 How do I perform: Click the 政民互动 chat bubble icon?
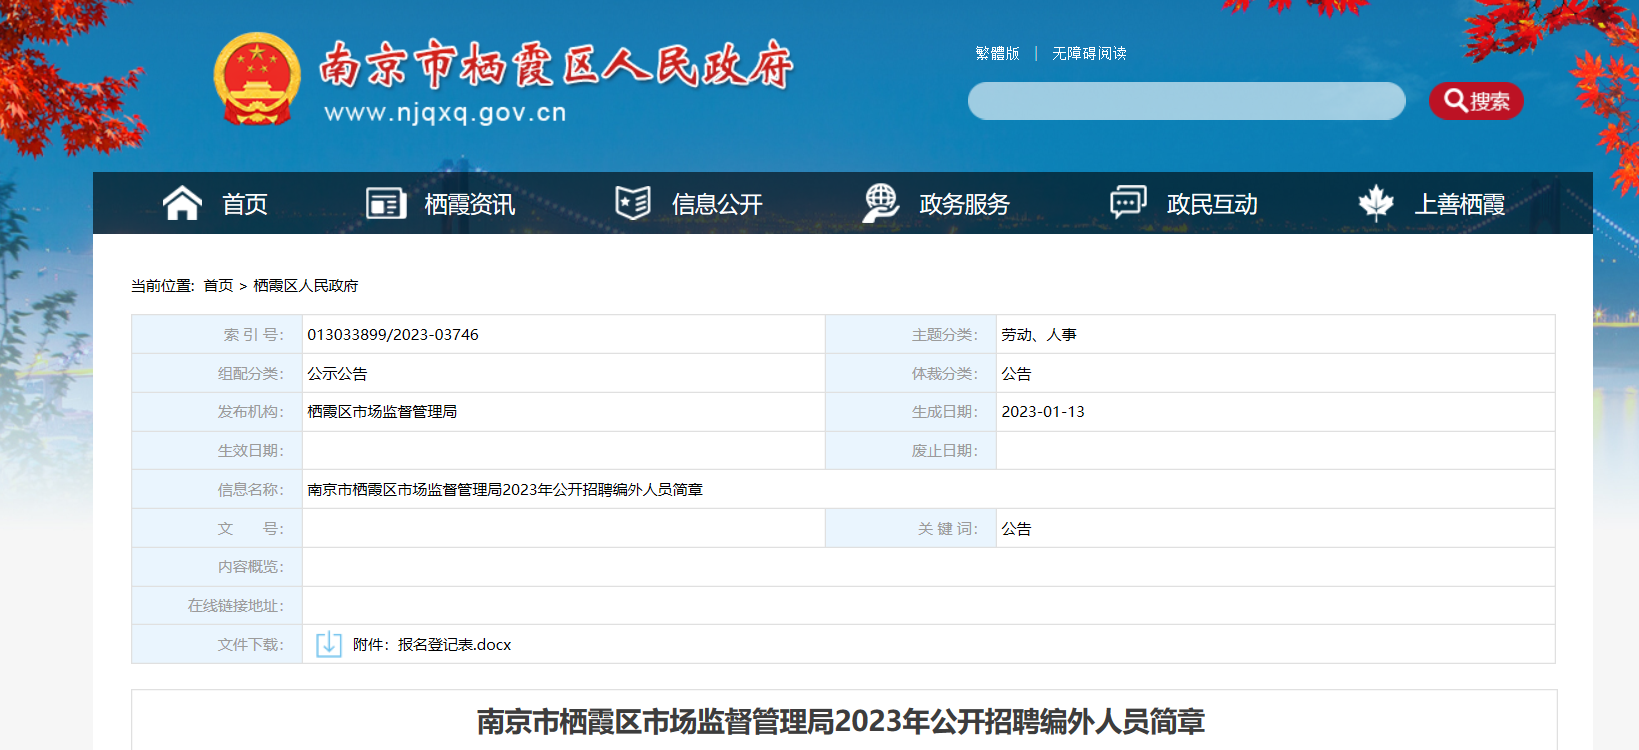1128,202
